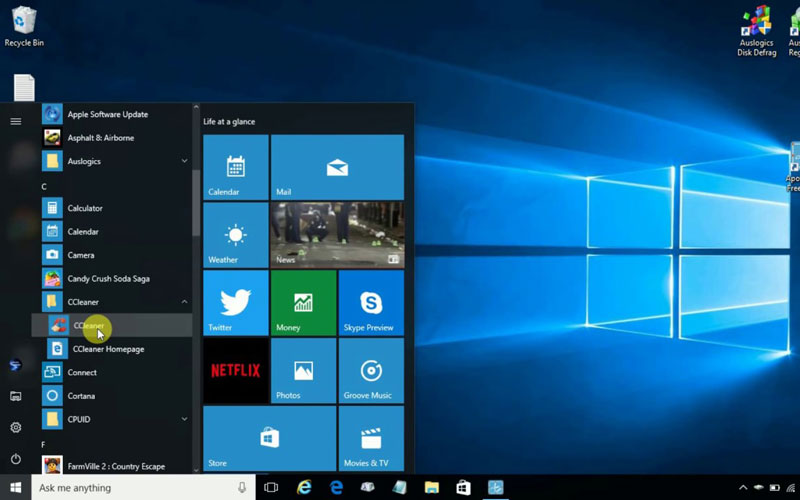This screenshot has height=500, width=800.
Task: Expand the CPUID folder
Action: pos(184,419)
